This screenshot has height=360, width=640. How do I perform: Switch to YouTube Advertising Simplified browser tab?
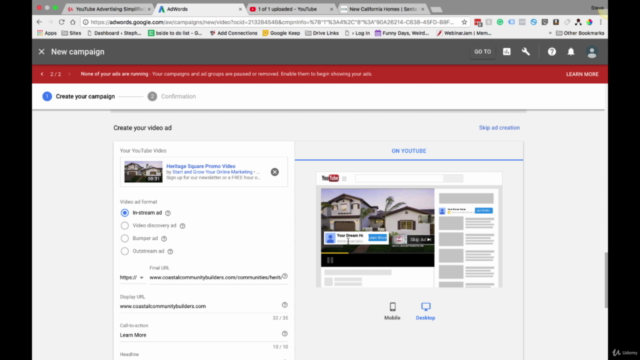tap(109, 9)
